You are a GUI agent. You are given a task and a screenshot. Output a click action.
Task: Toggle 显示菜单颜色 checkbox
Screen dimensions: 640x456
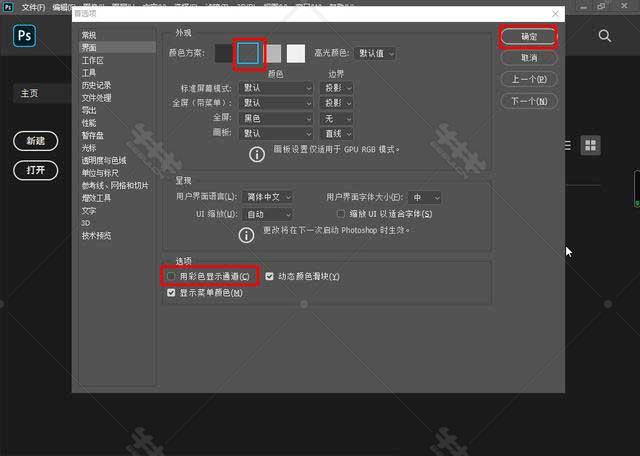click(x=171, y=293)
